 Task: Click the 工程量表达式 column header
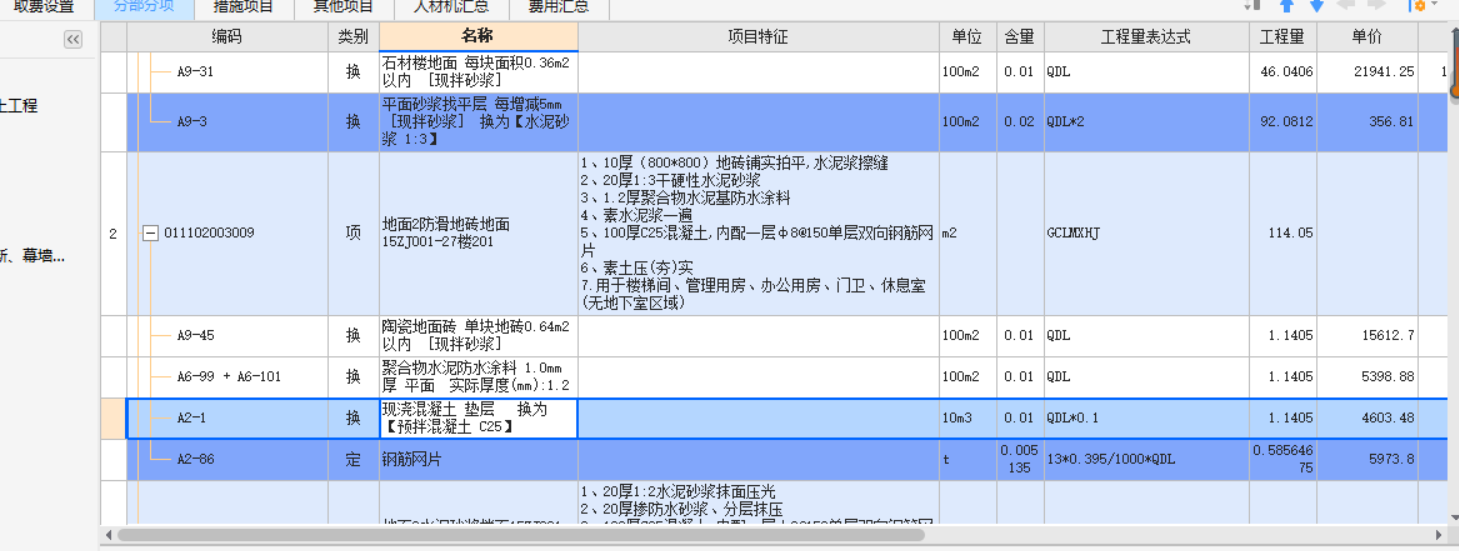1146,37
